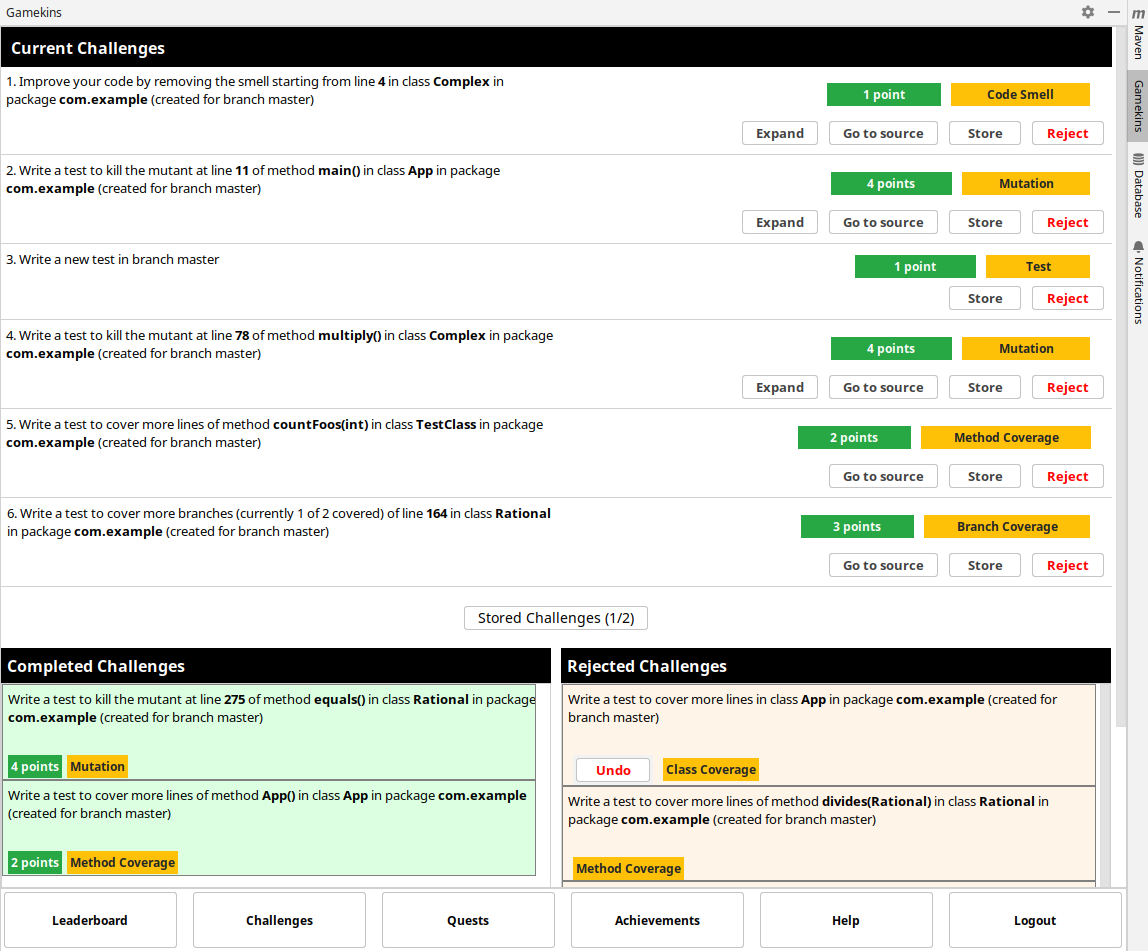Open the Database tool window
Viewport: 1148px width, 951px height.
pyautogui.click(x=1138, y=186)
